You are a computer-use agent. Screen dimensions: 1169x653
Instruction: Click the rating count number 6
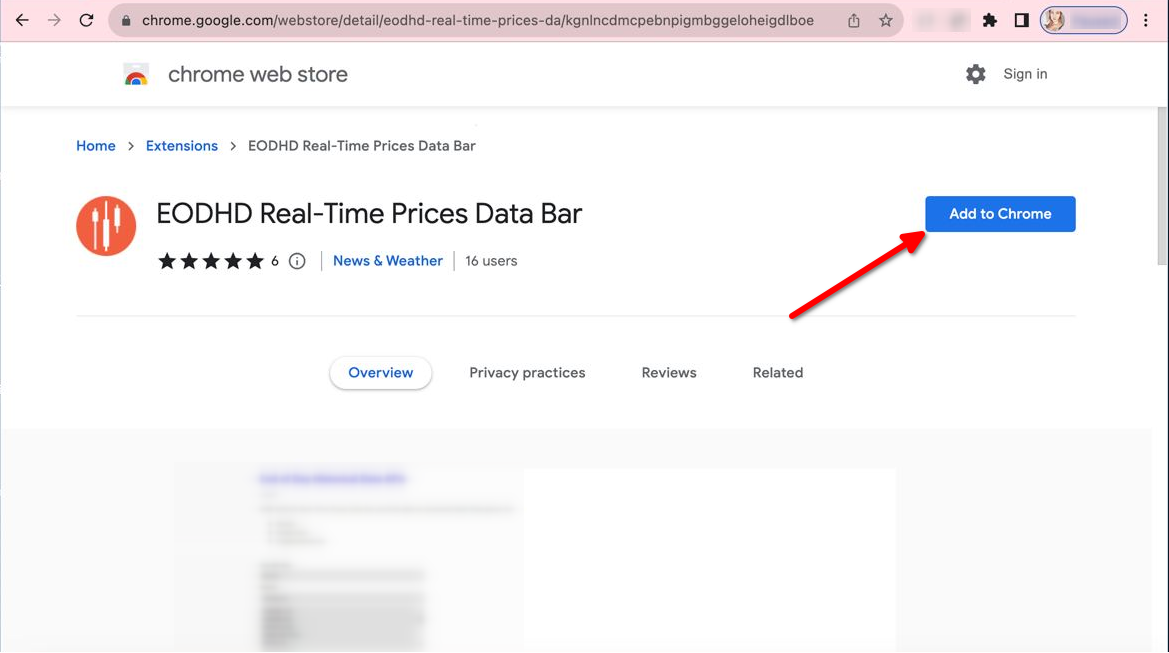coord(274,261)
